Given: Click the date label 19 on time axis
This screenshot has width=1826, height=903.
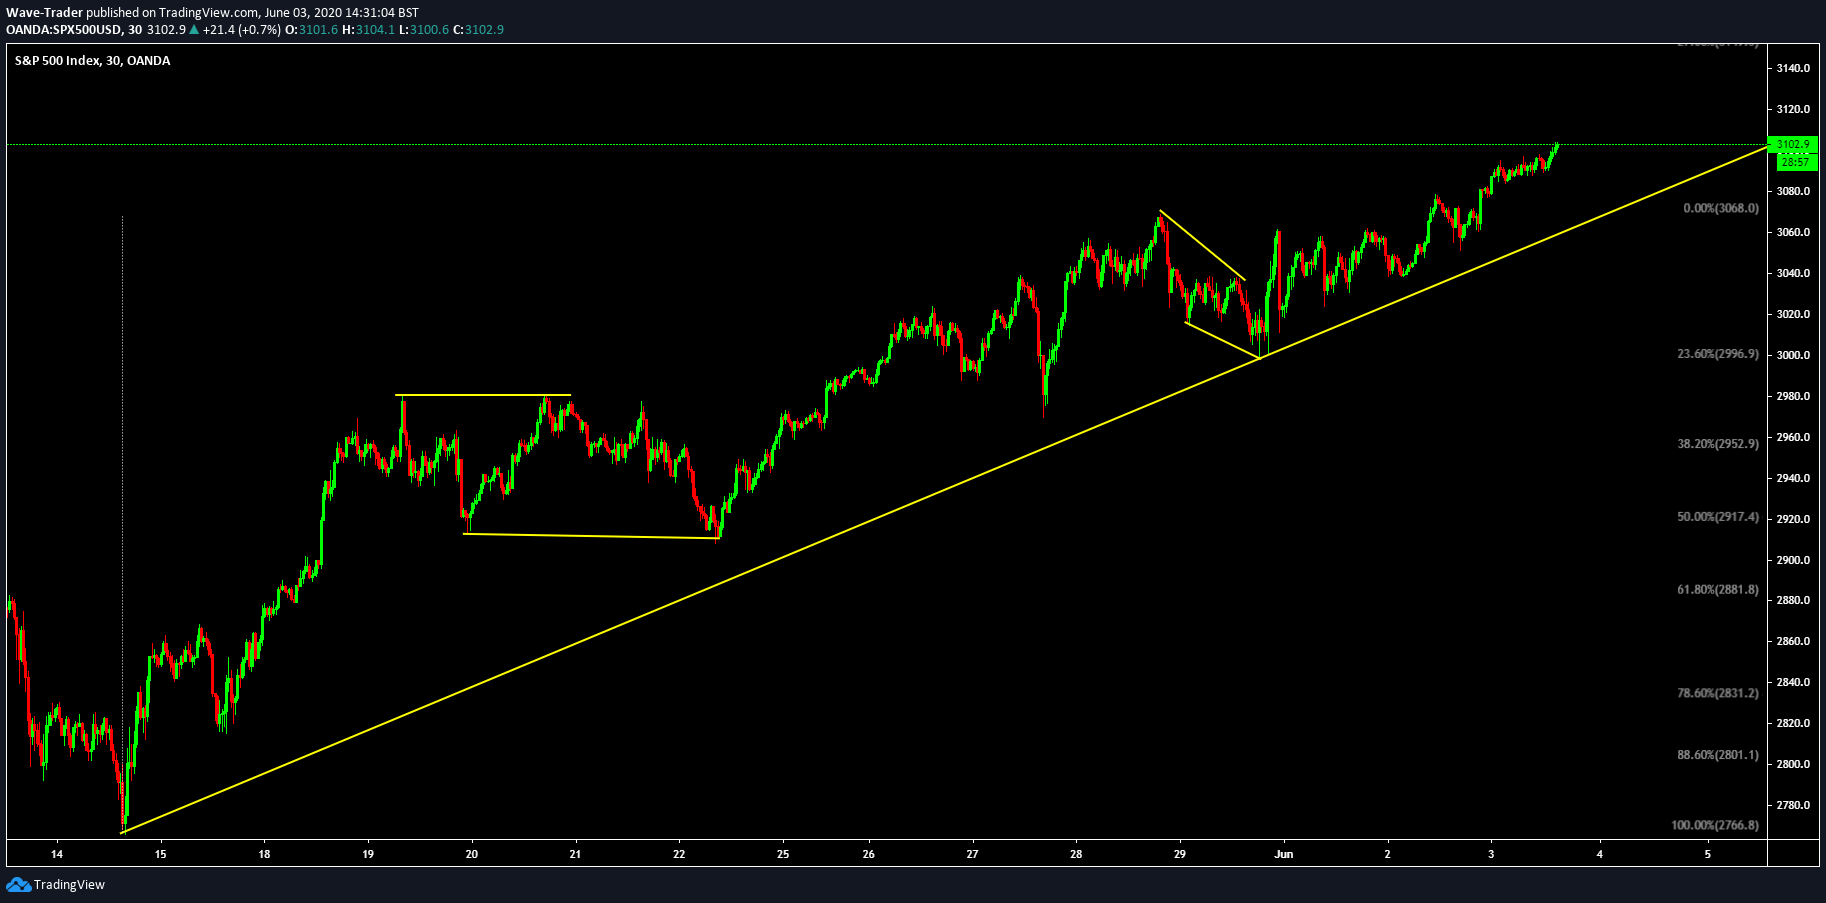Looking at the screenshot, I should click(368, 854).
